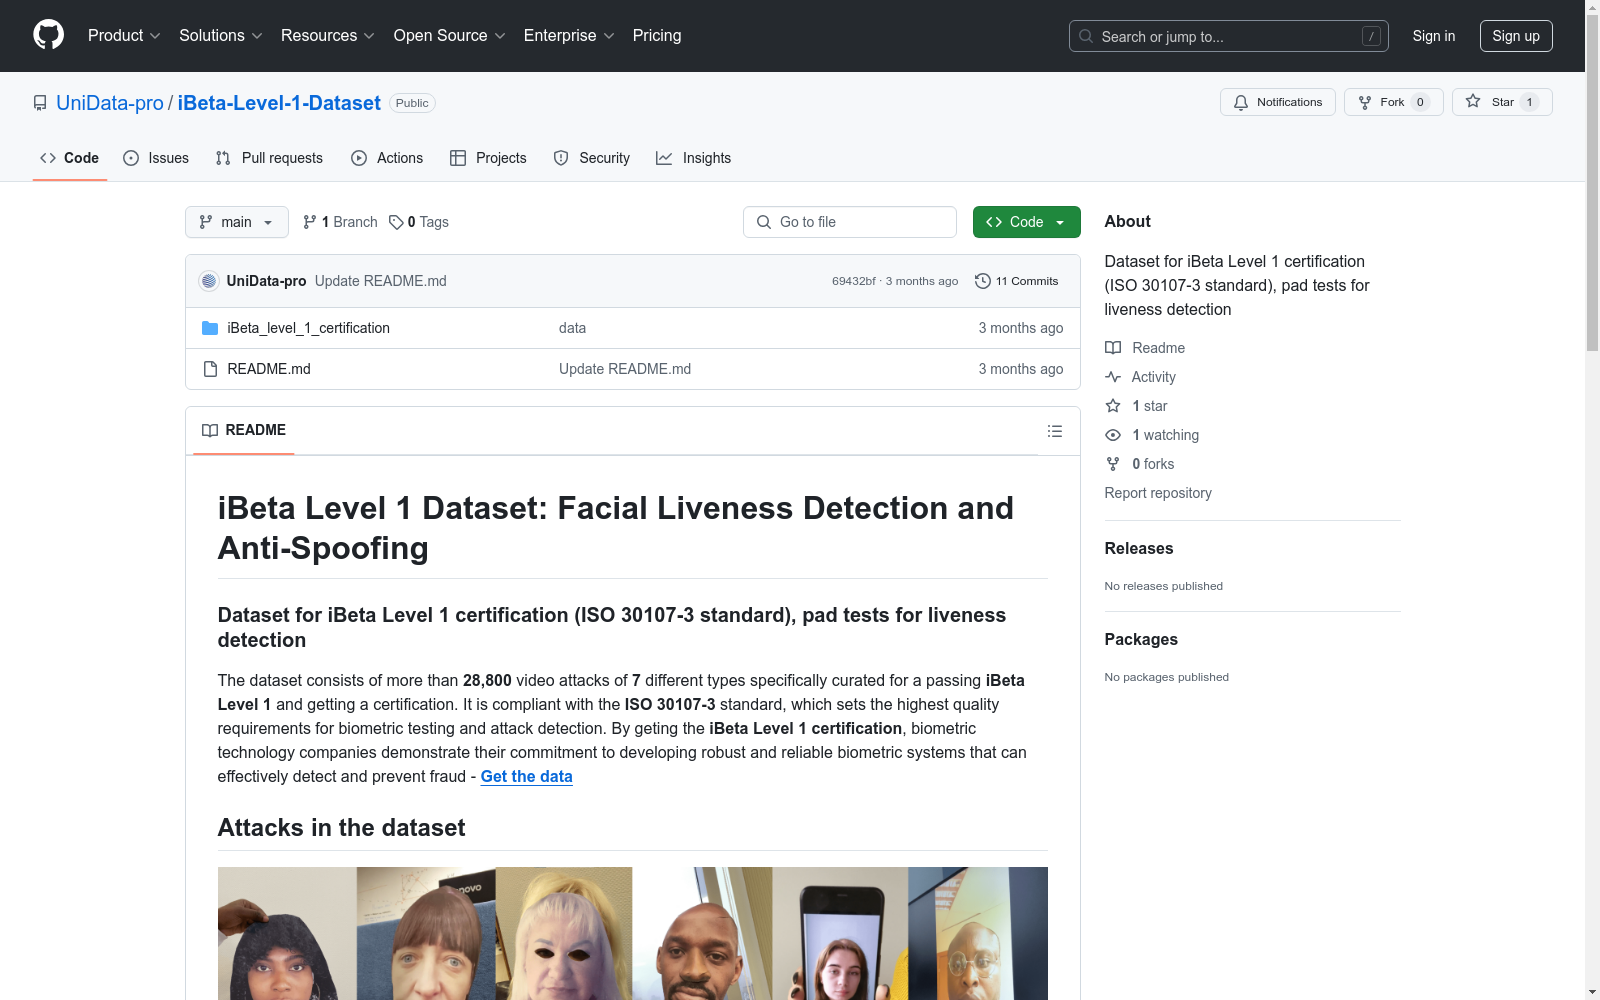Image resolution: width=1600 pixels, height=1000 pixels.
Task: Click commit hash 69432bf
Action: pyautogui.click(x=854, y=281)
